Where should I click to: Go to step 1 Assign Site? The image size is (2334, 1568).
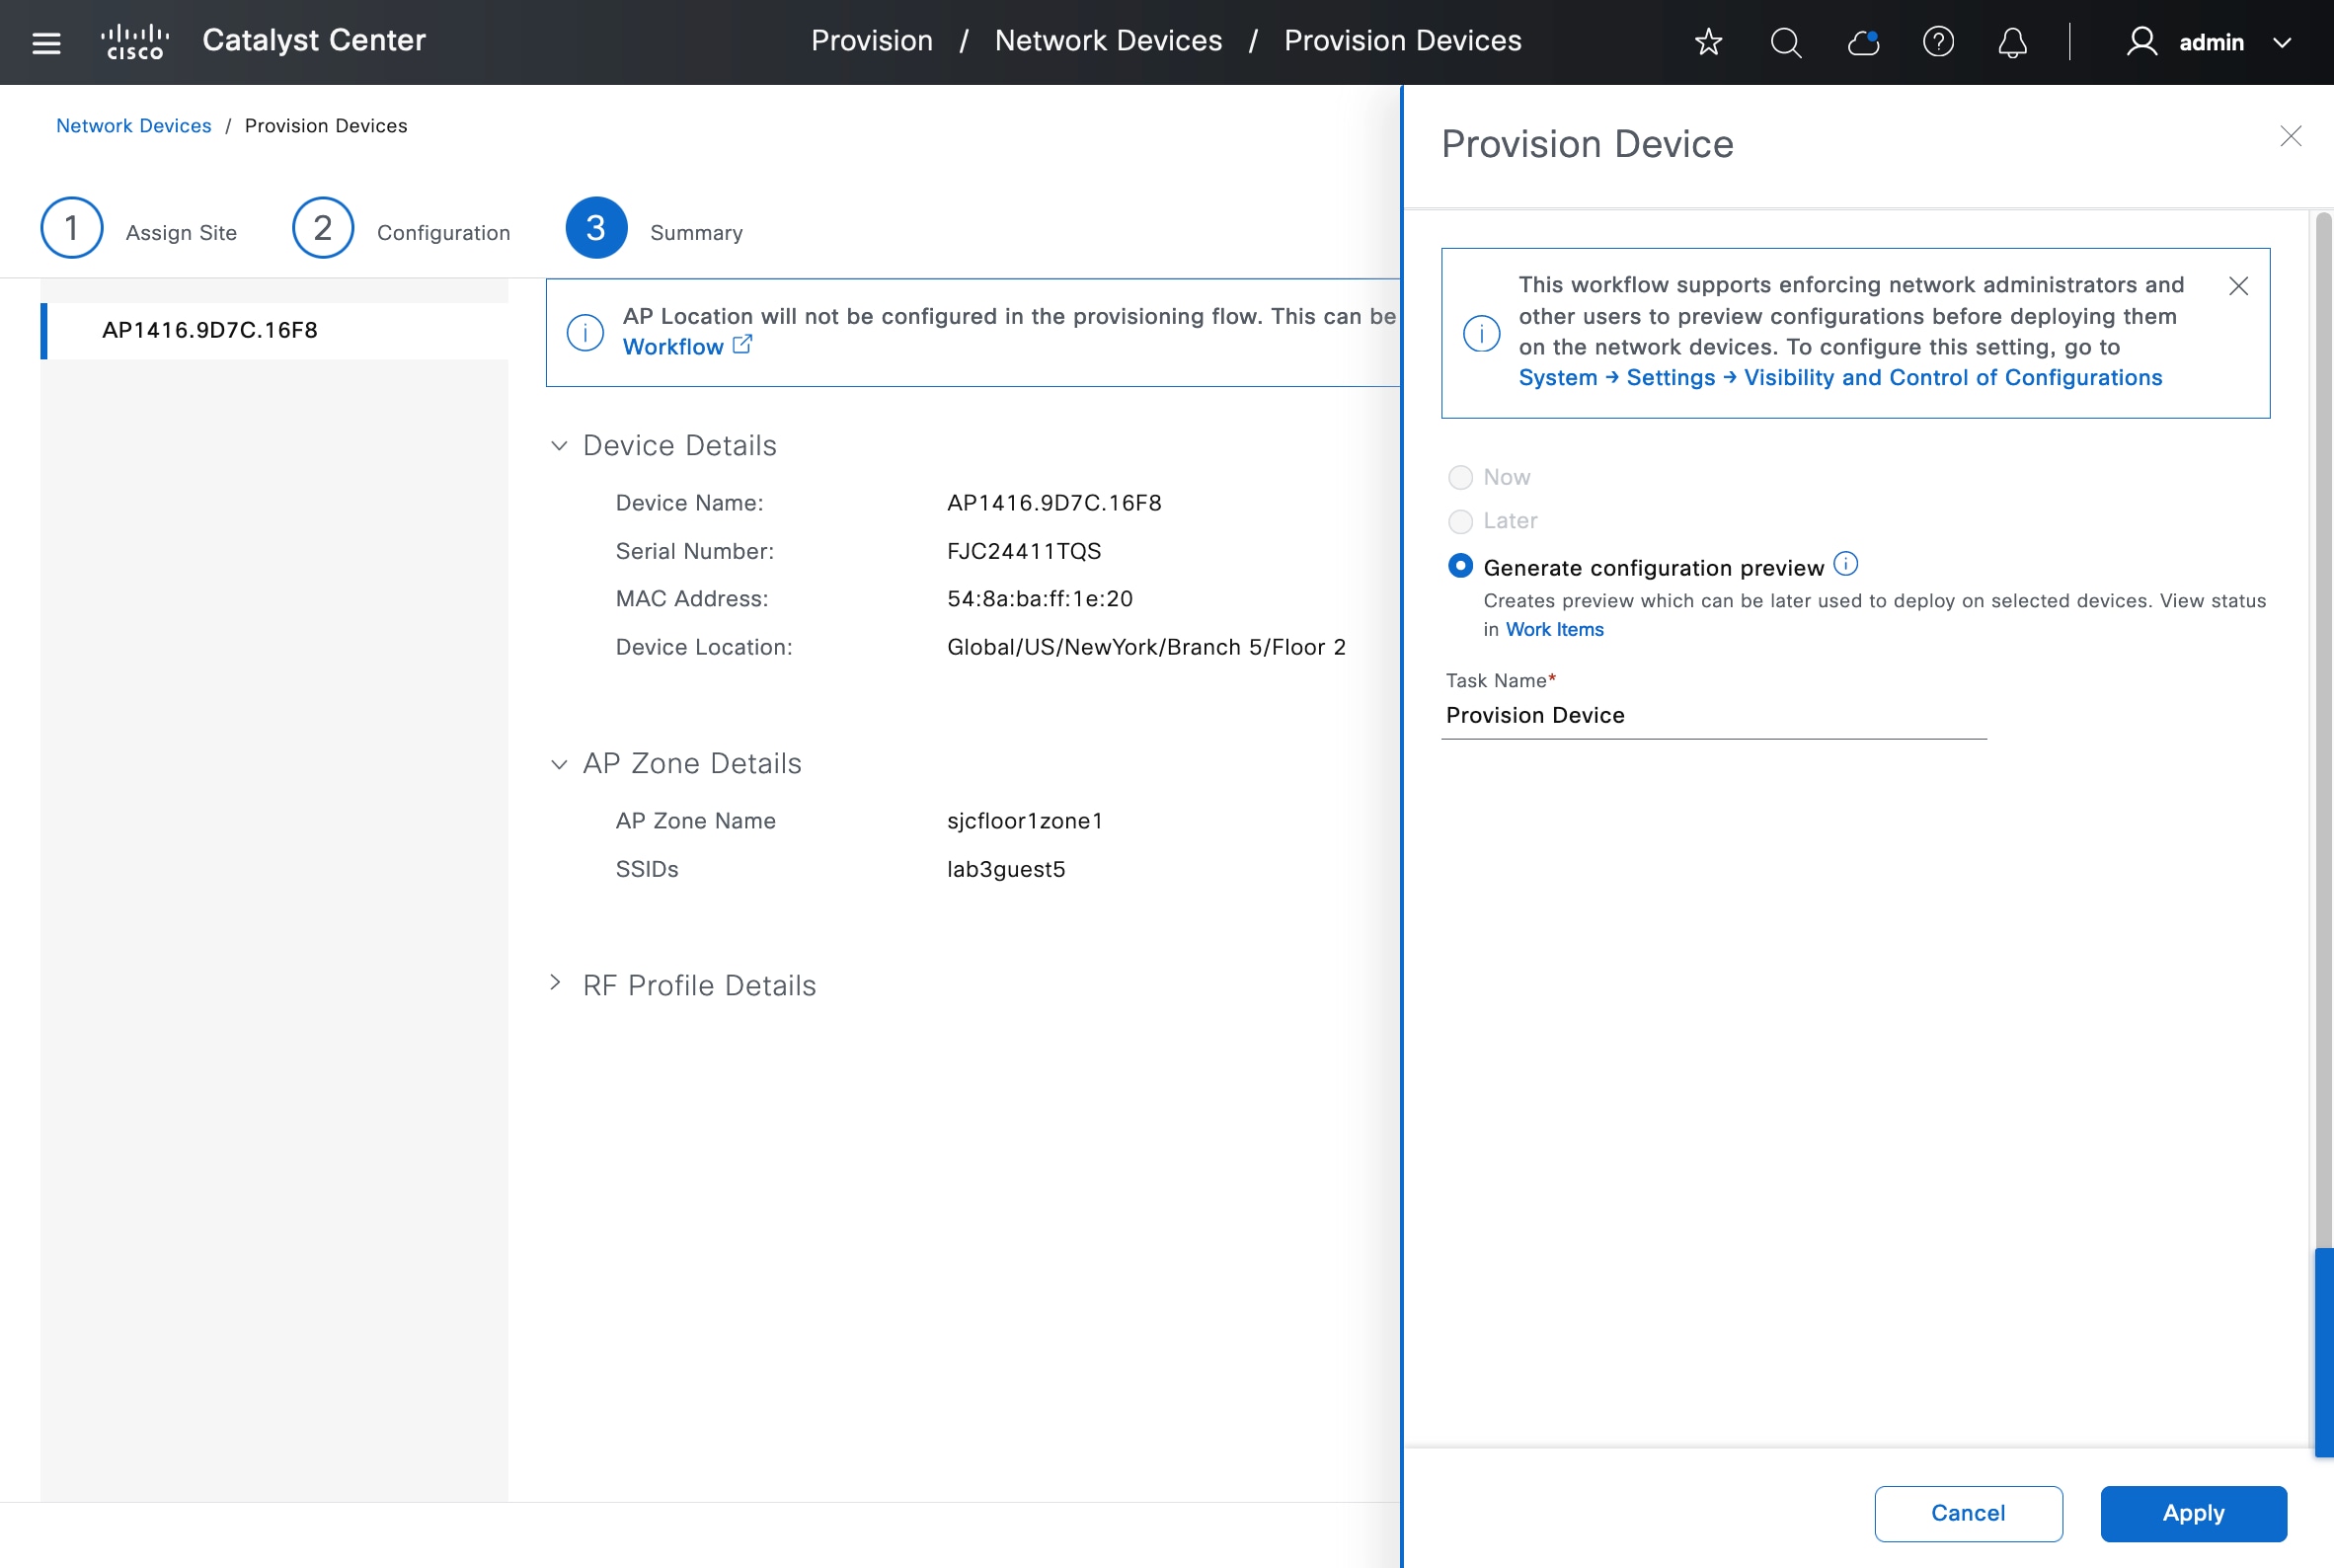(71, 228)
